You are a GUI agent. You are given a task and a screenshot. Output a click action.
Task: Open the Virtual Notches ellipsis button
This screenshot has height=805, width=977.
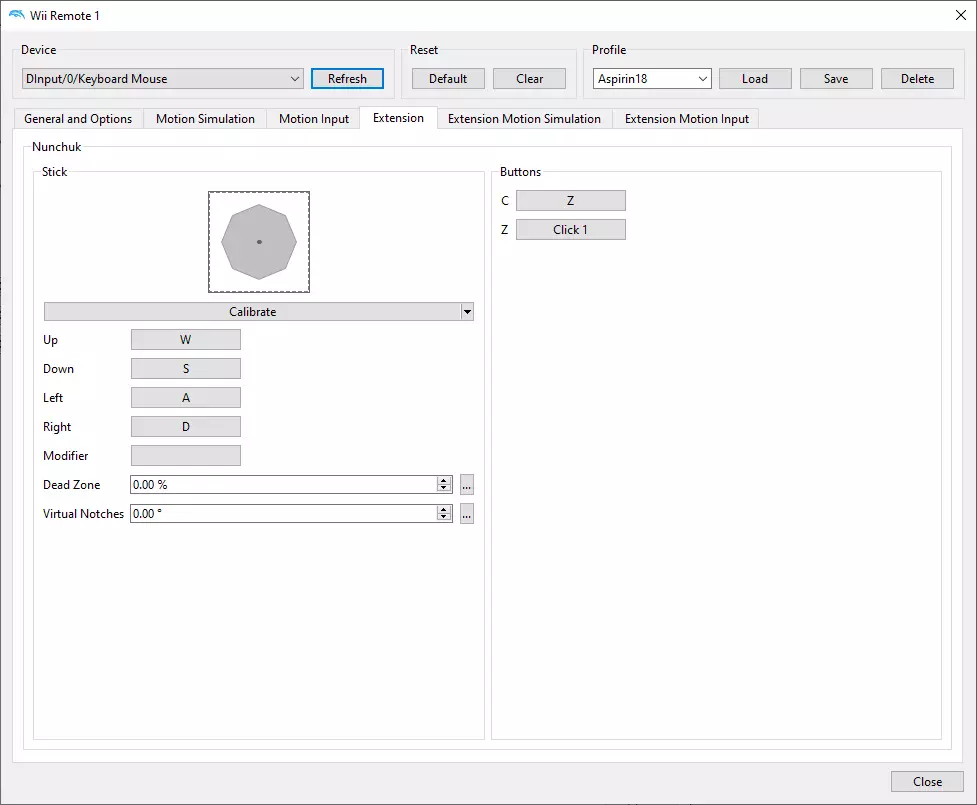pos(466,514)
